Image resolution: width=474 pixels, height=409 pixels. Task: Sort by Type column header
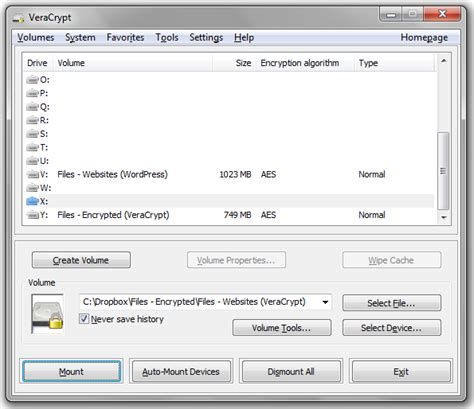[x=395, y=63]
